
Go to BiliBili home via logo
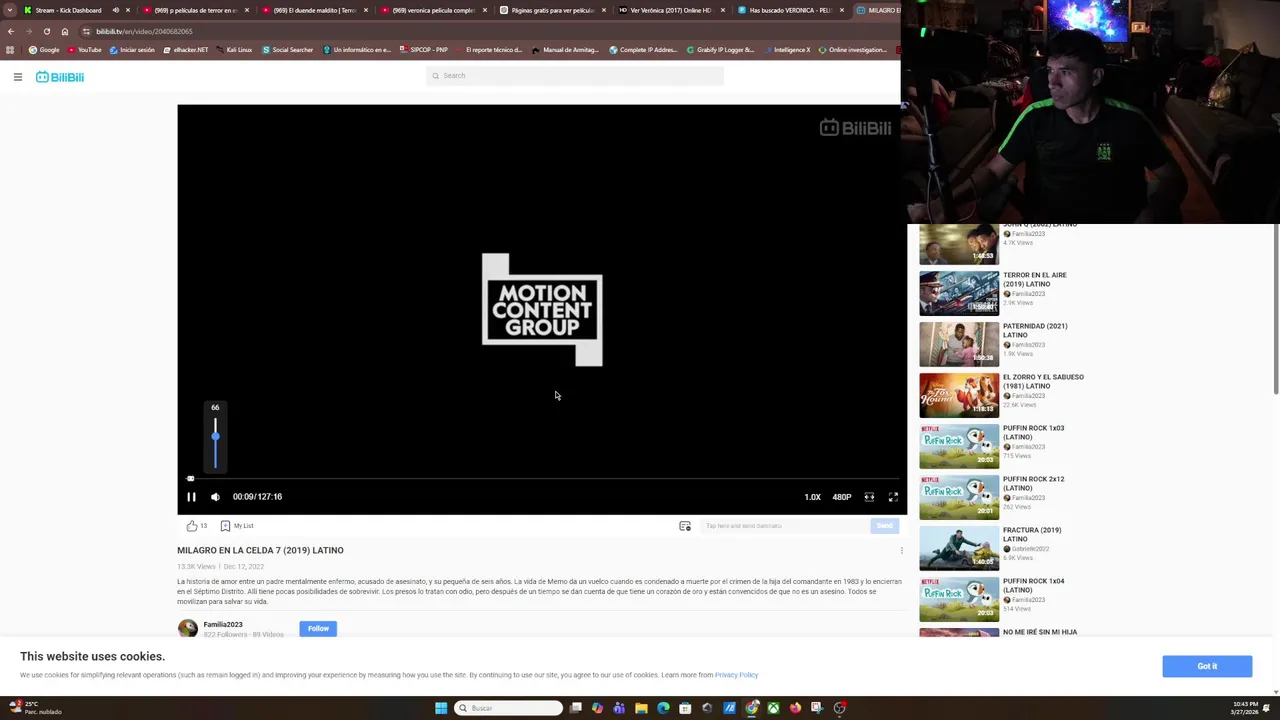(60, 77)
